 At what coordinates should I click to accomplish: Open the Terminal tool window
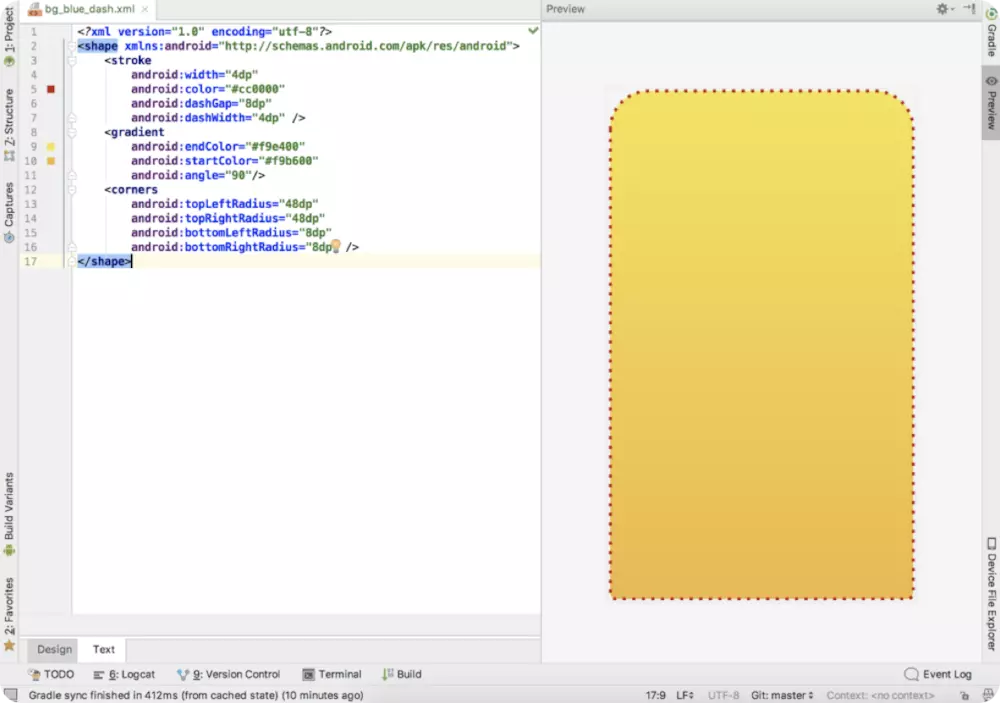point(332,674)
